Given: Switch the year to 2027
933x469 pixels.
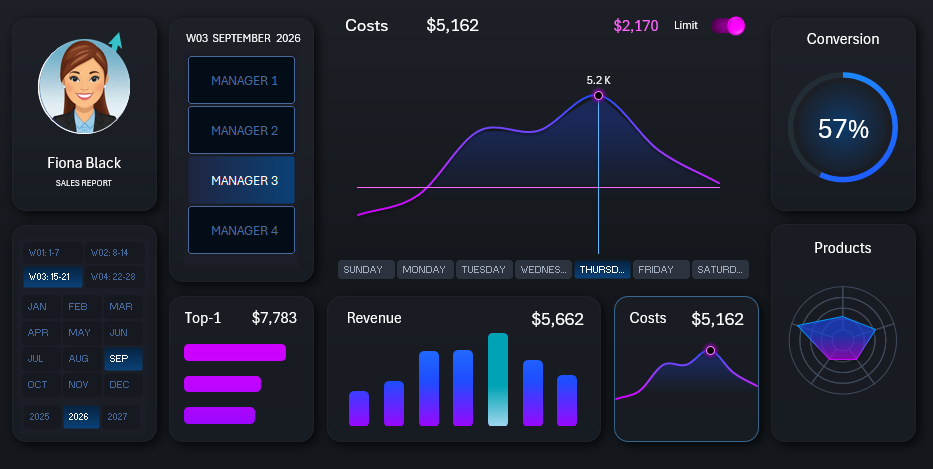Looking at the screenshot, I should click(117, 417).
